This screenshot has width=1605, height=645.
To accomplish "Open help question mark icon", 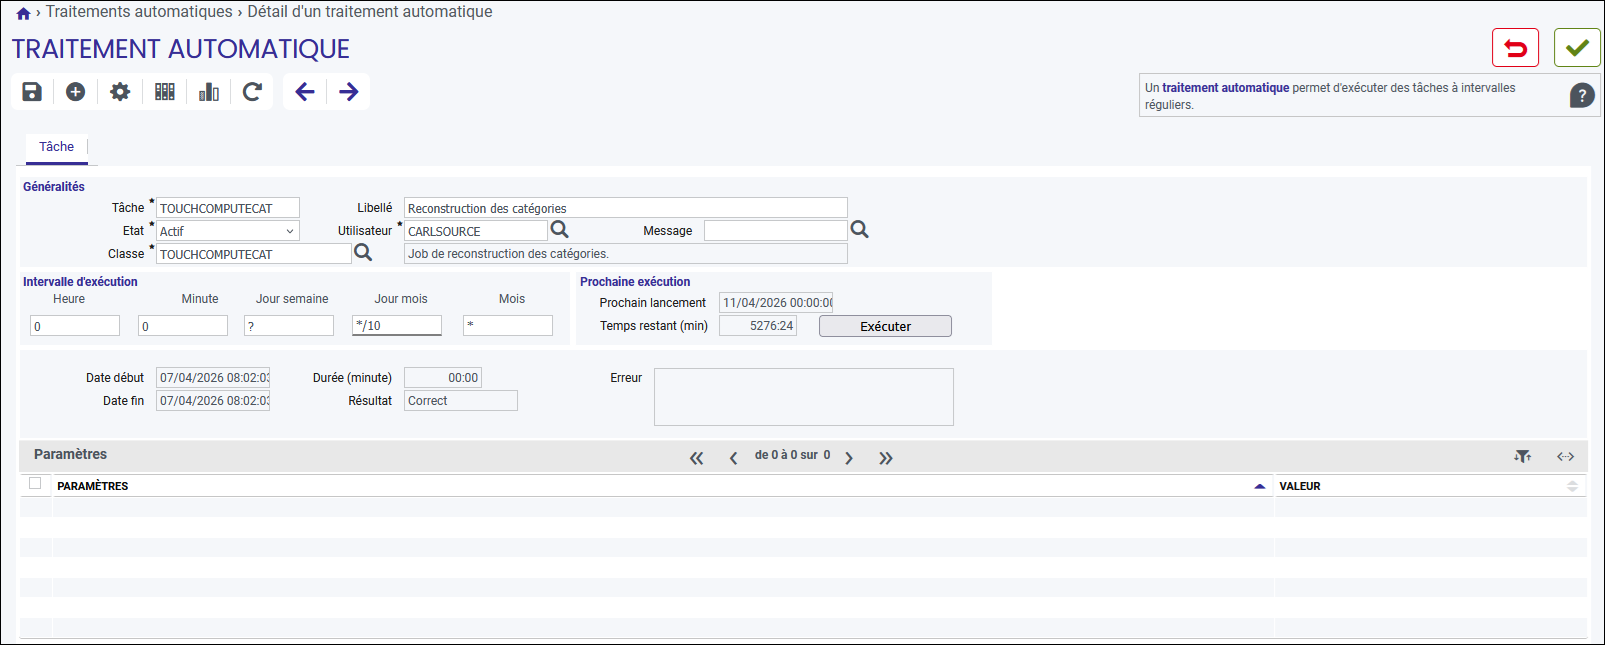I will point(1582,96).
